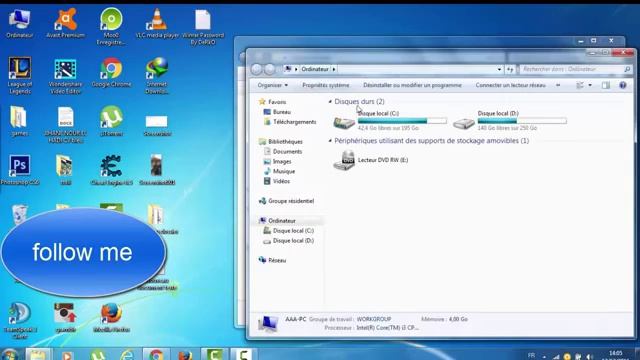Click the Firefox taskbar button
The height and width of the screenshot is (360, 640).
[x=185, y=354]
